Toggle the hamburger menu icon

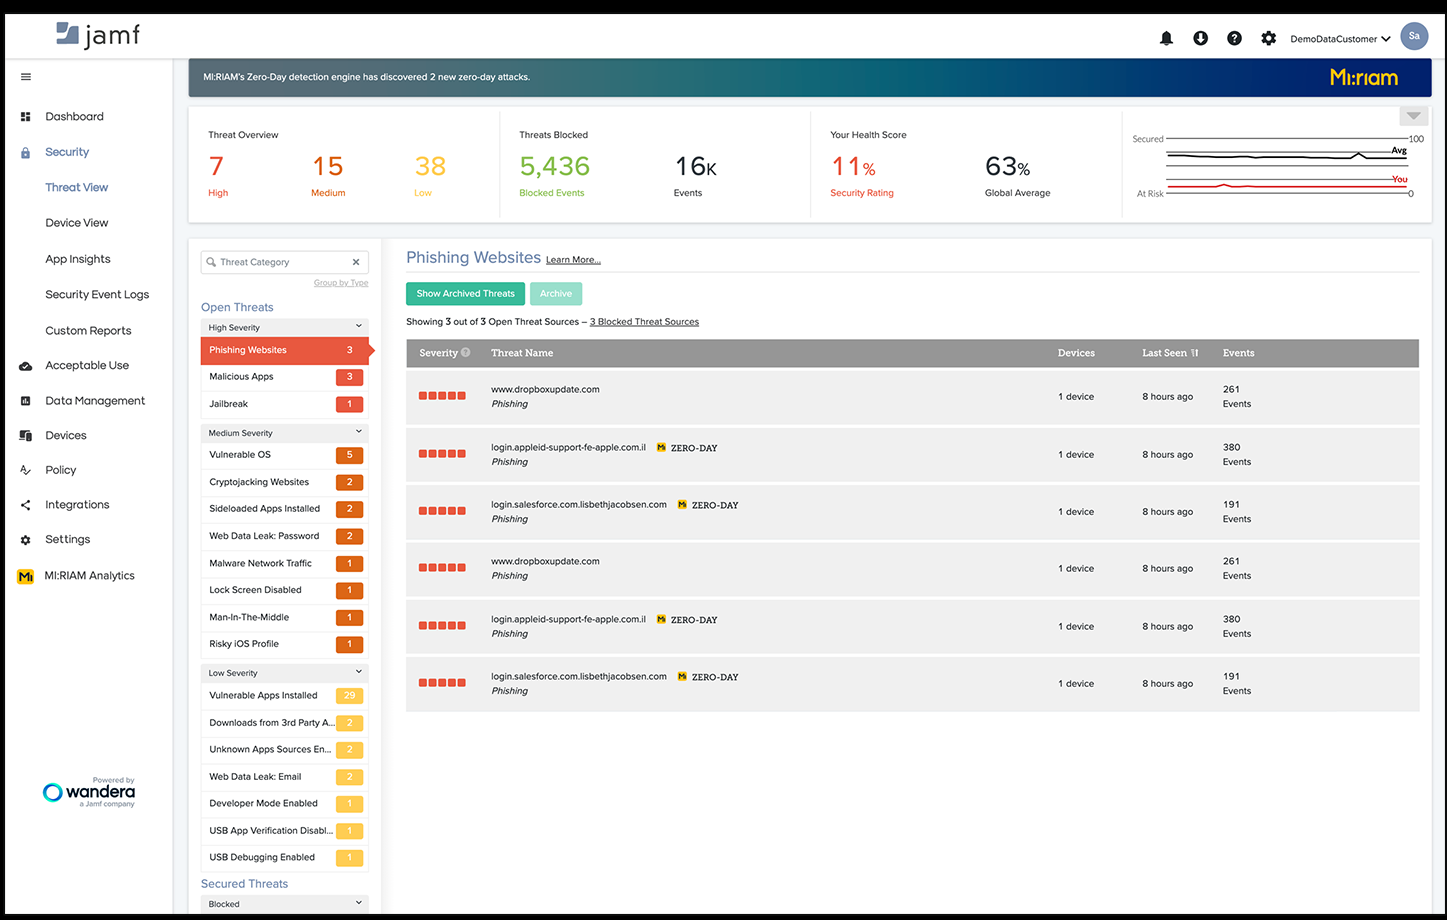[26, 77]
